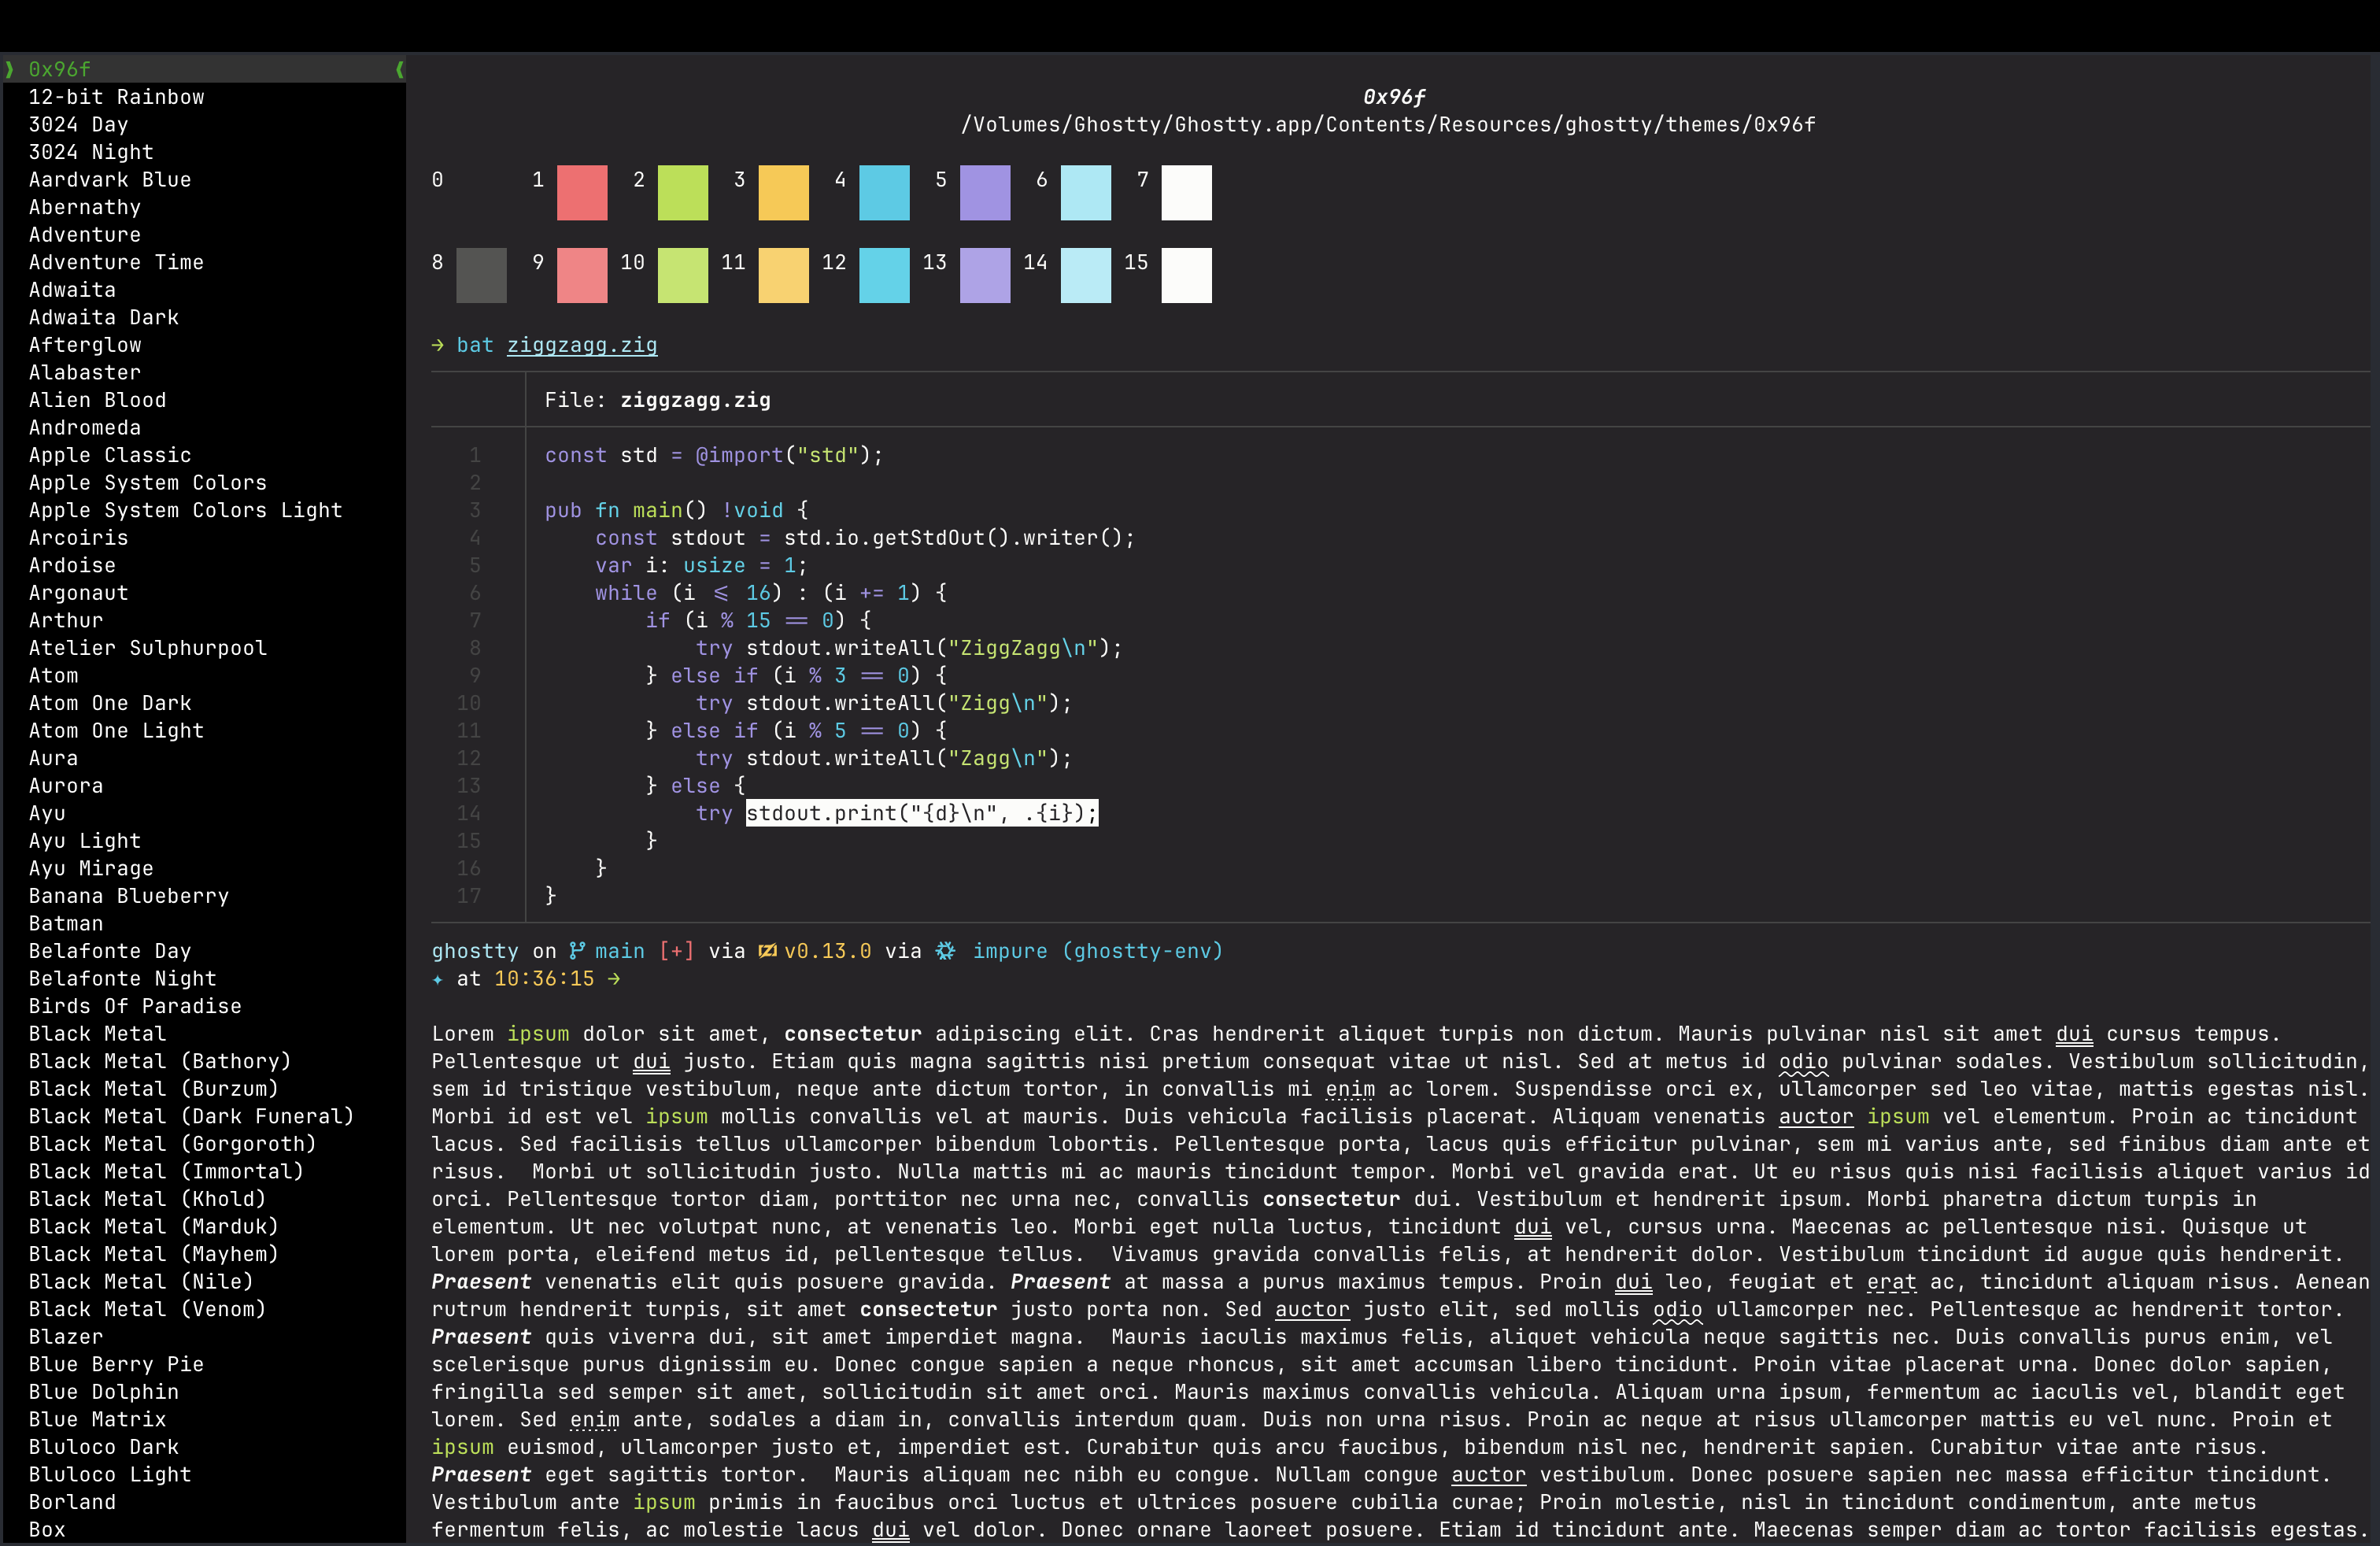Select Abernathy in the theme list
The image size is (2380, 1546).
[x=85, y=207]
